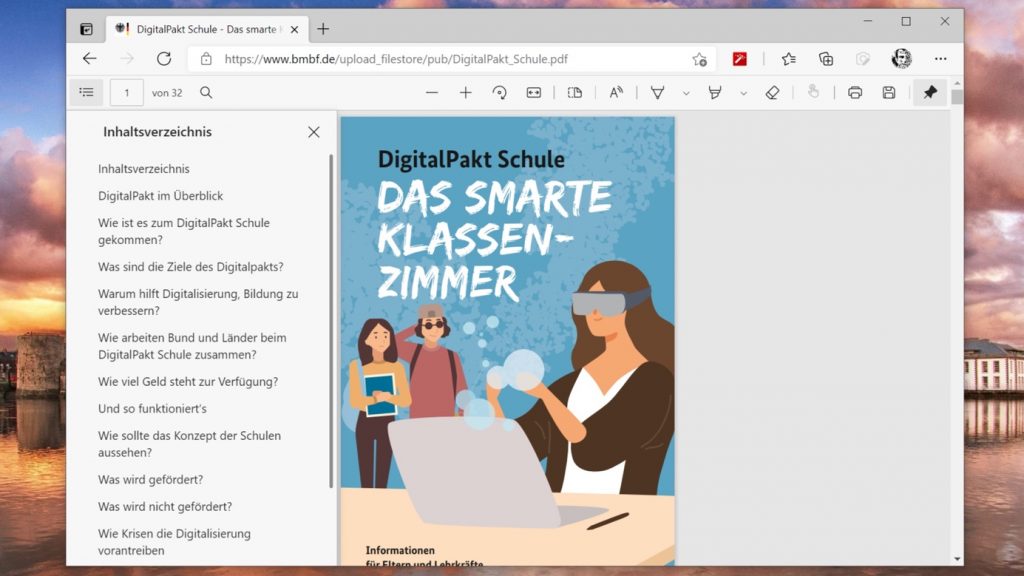The image size is (1024, 576).
Task: Activate the Read aloud feature
Action: click(616, 92)
